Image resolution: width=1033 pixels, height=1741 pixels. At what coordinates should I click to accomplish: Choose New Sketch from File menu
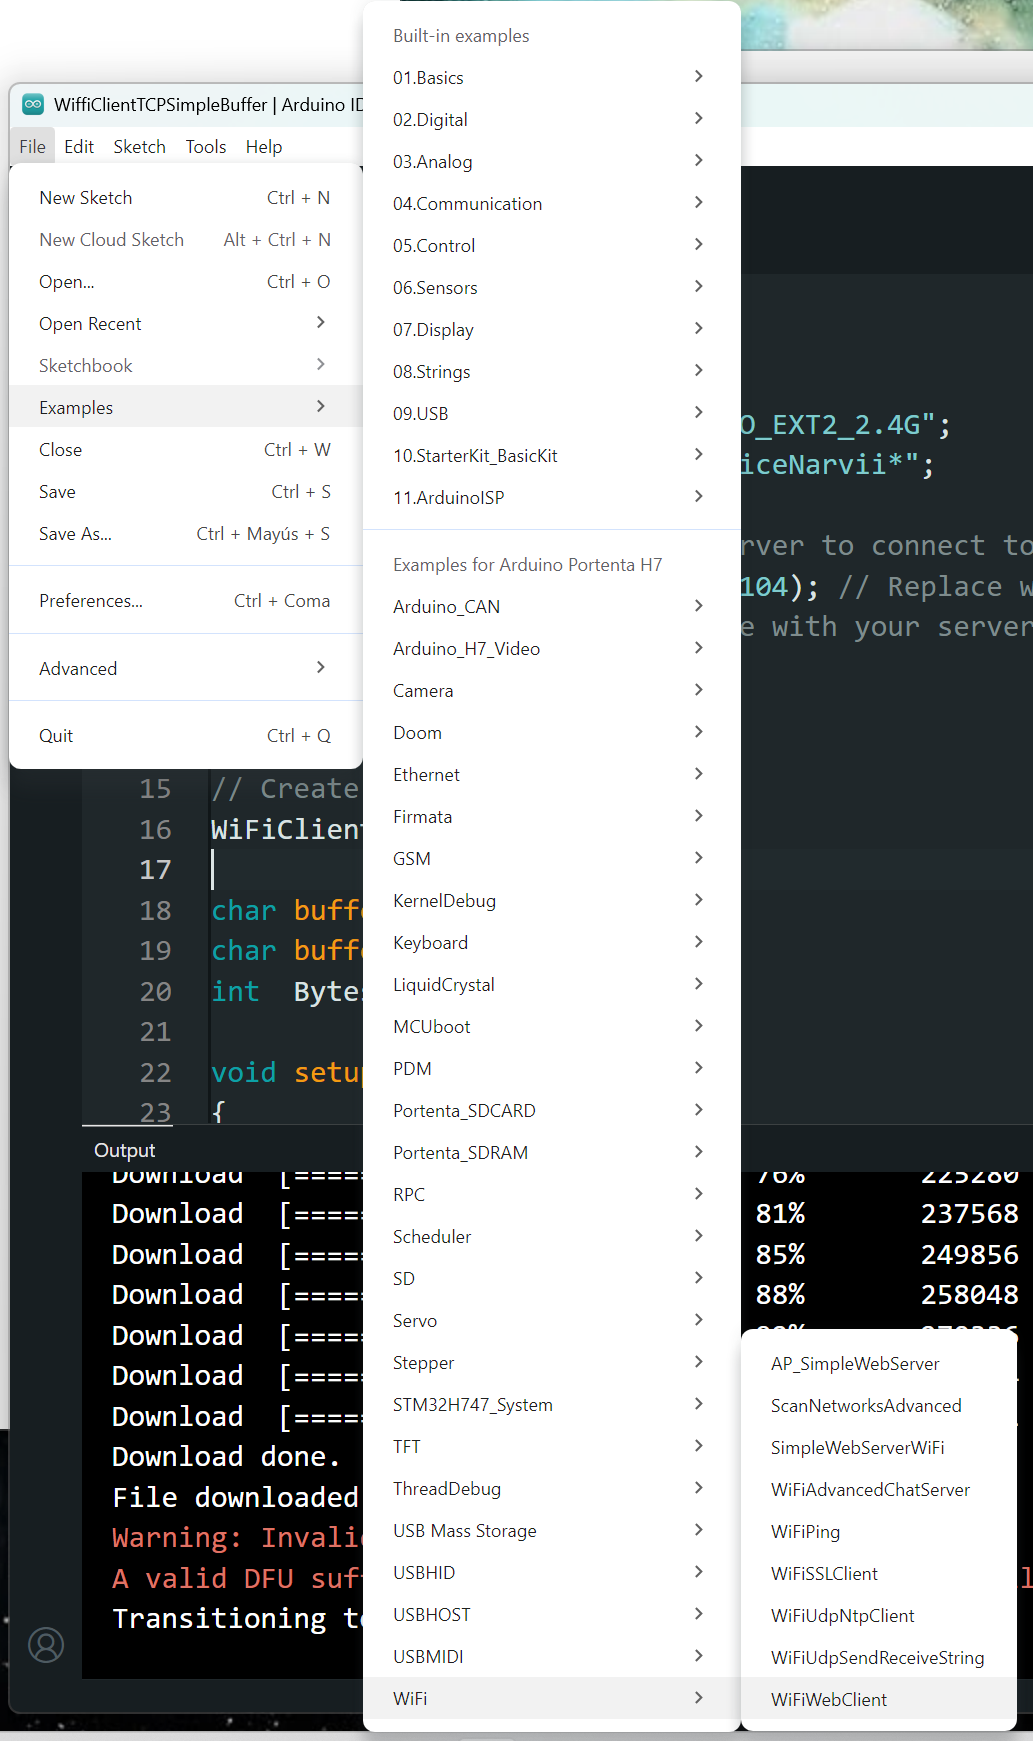coord(185,198)
